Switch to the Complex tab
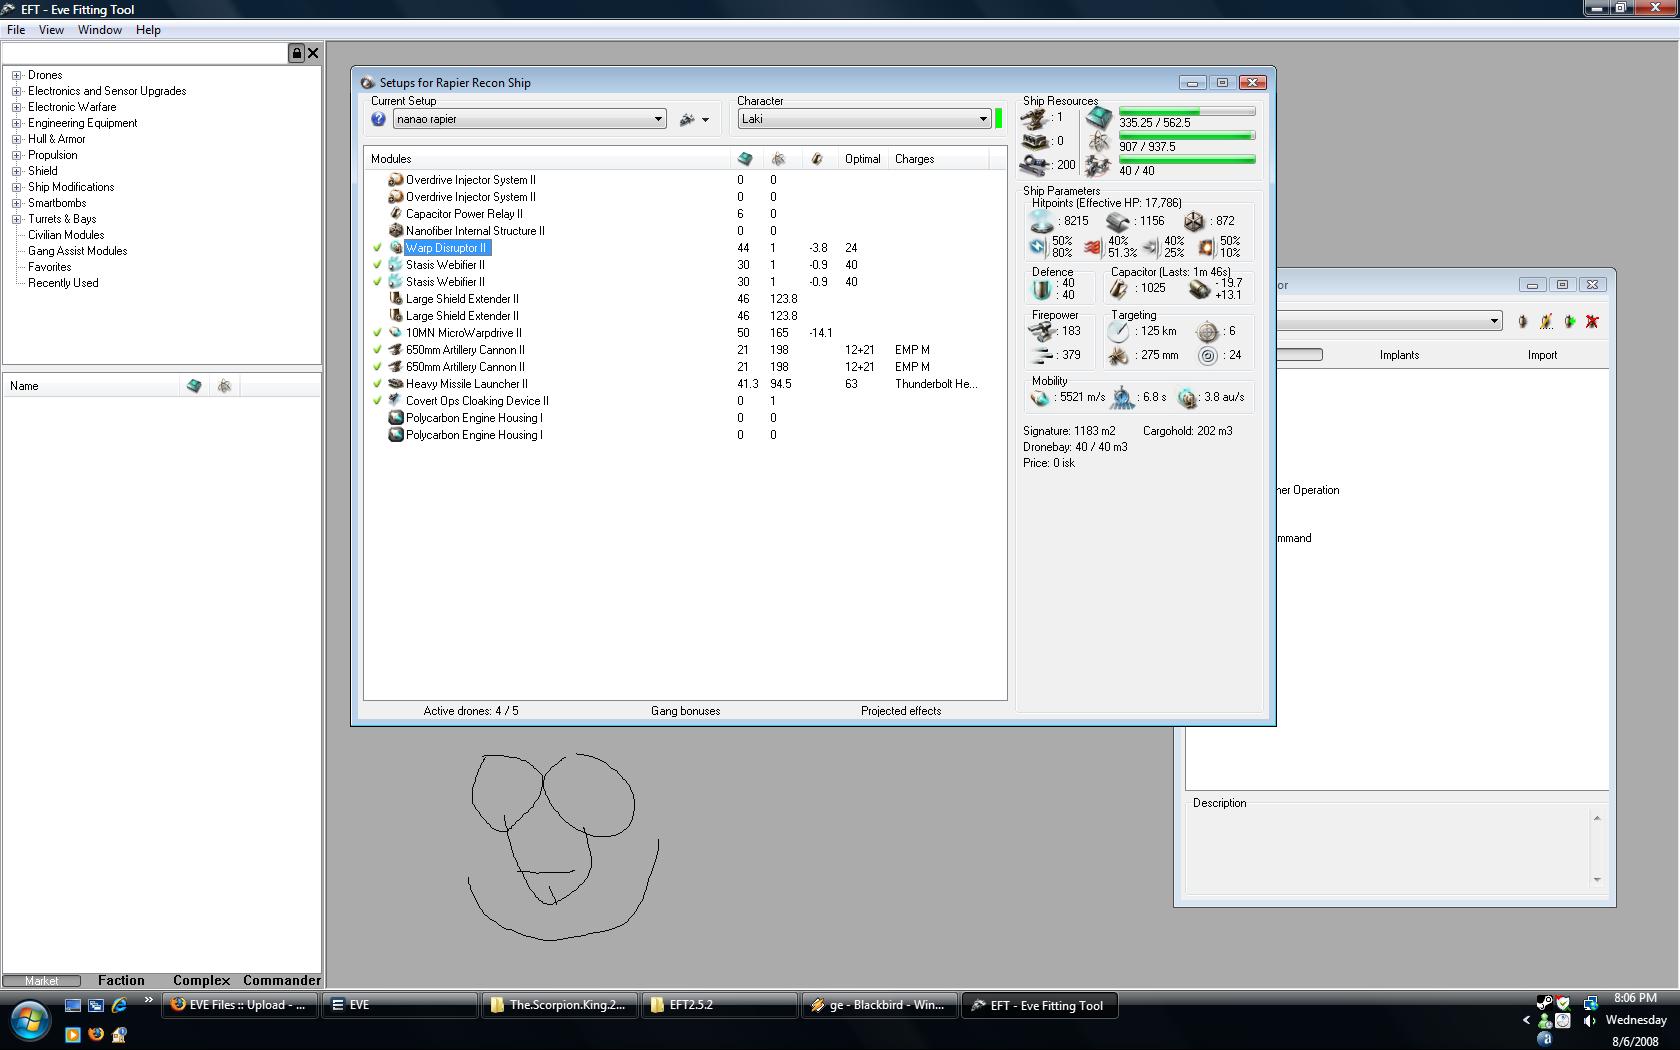 [201, 981]
